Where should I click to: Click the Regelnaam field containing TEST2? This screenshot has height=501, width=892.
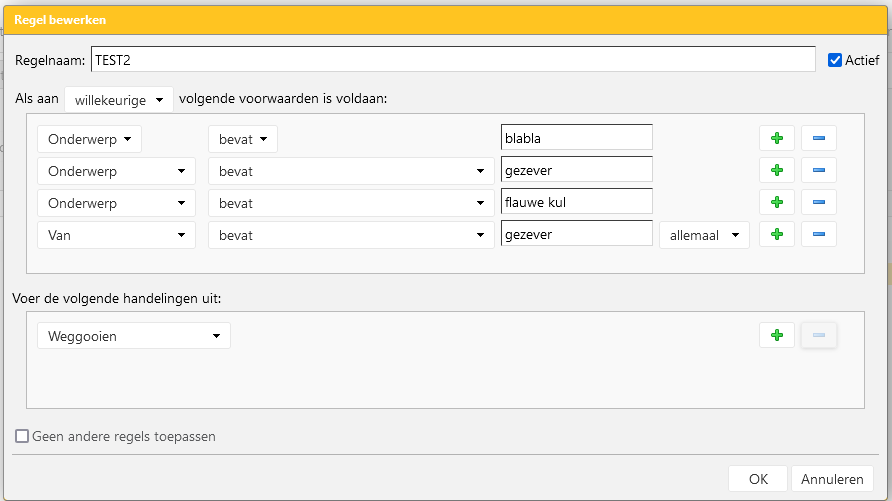click(x=452, y=60)
